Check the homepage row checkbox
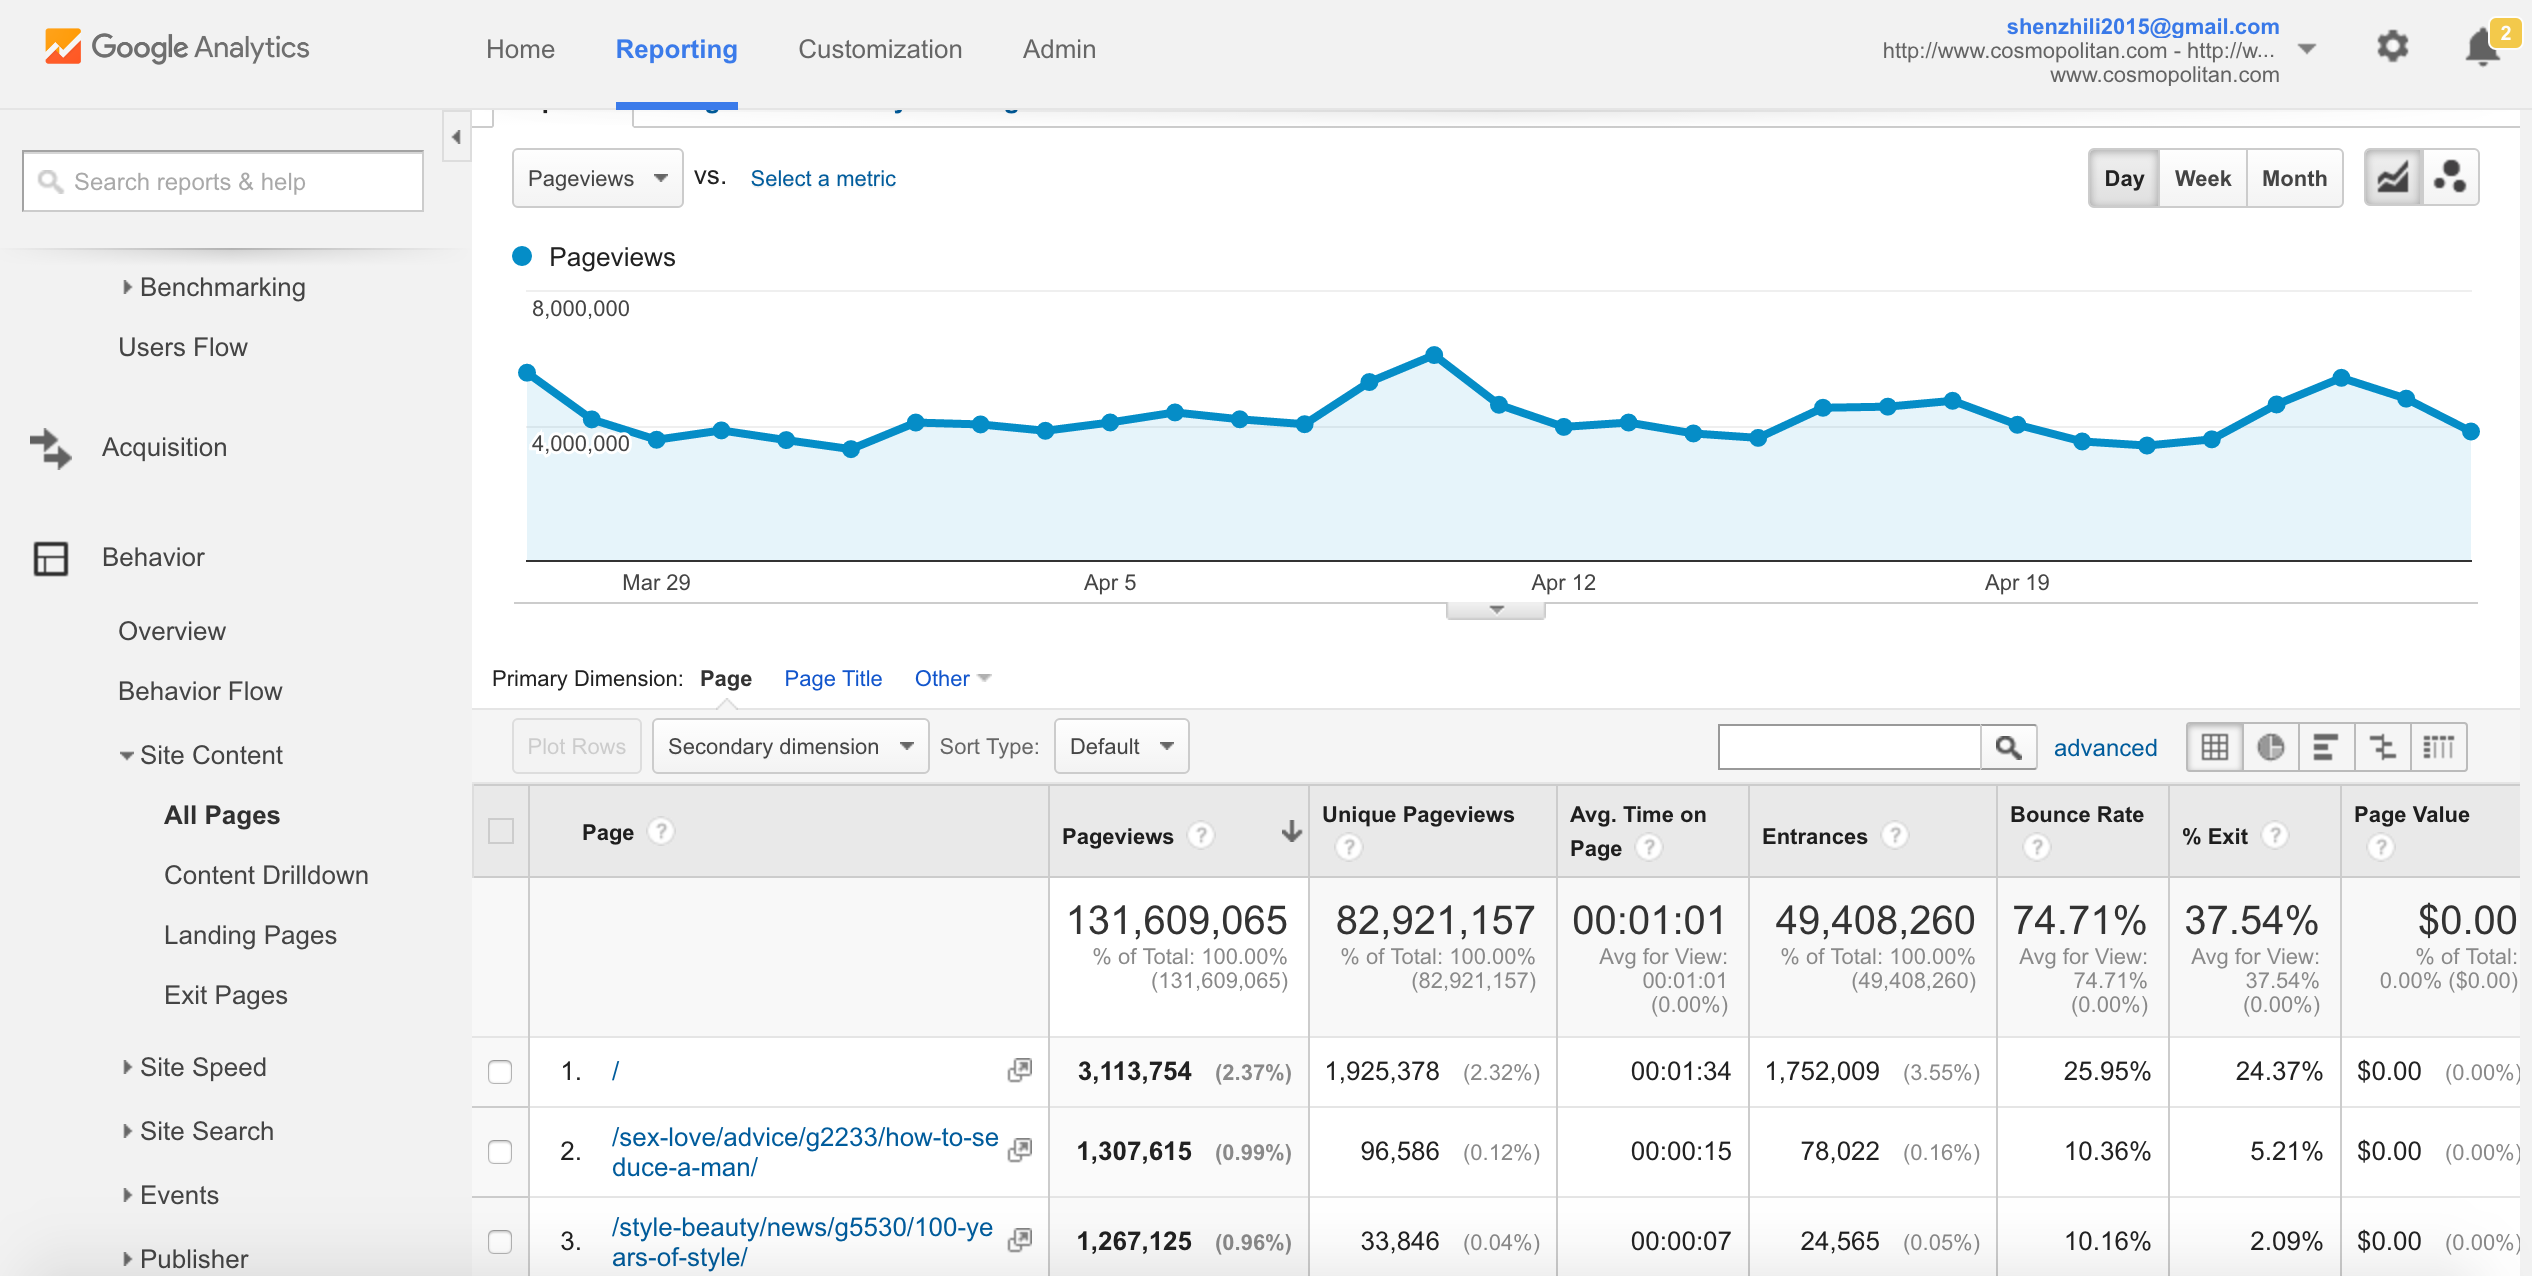This screenshot has width=2532, height=1276. [x=500, y=1072]
